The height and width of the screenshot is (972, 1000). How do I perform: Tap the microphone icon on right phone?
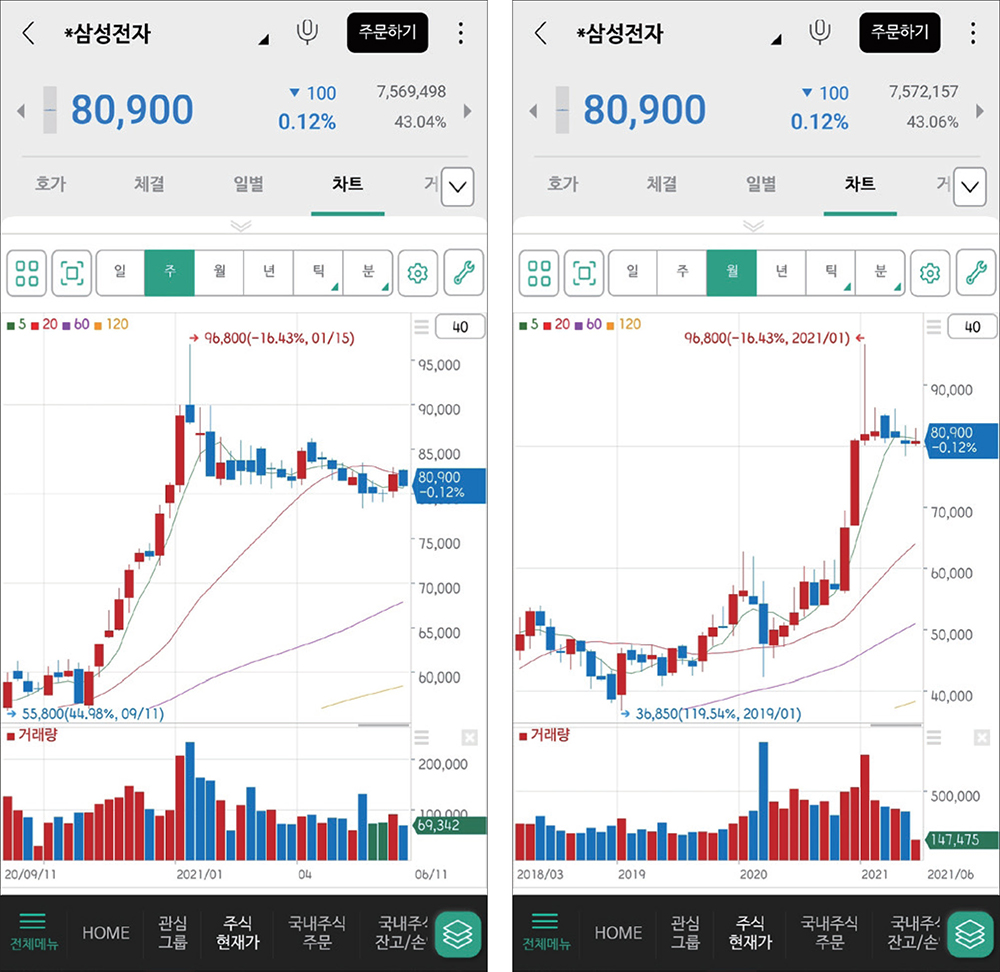click(820, 32)
